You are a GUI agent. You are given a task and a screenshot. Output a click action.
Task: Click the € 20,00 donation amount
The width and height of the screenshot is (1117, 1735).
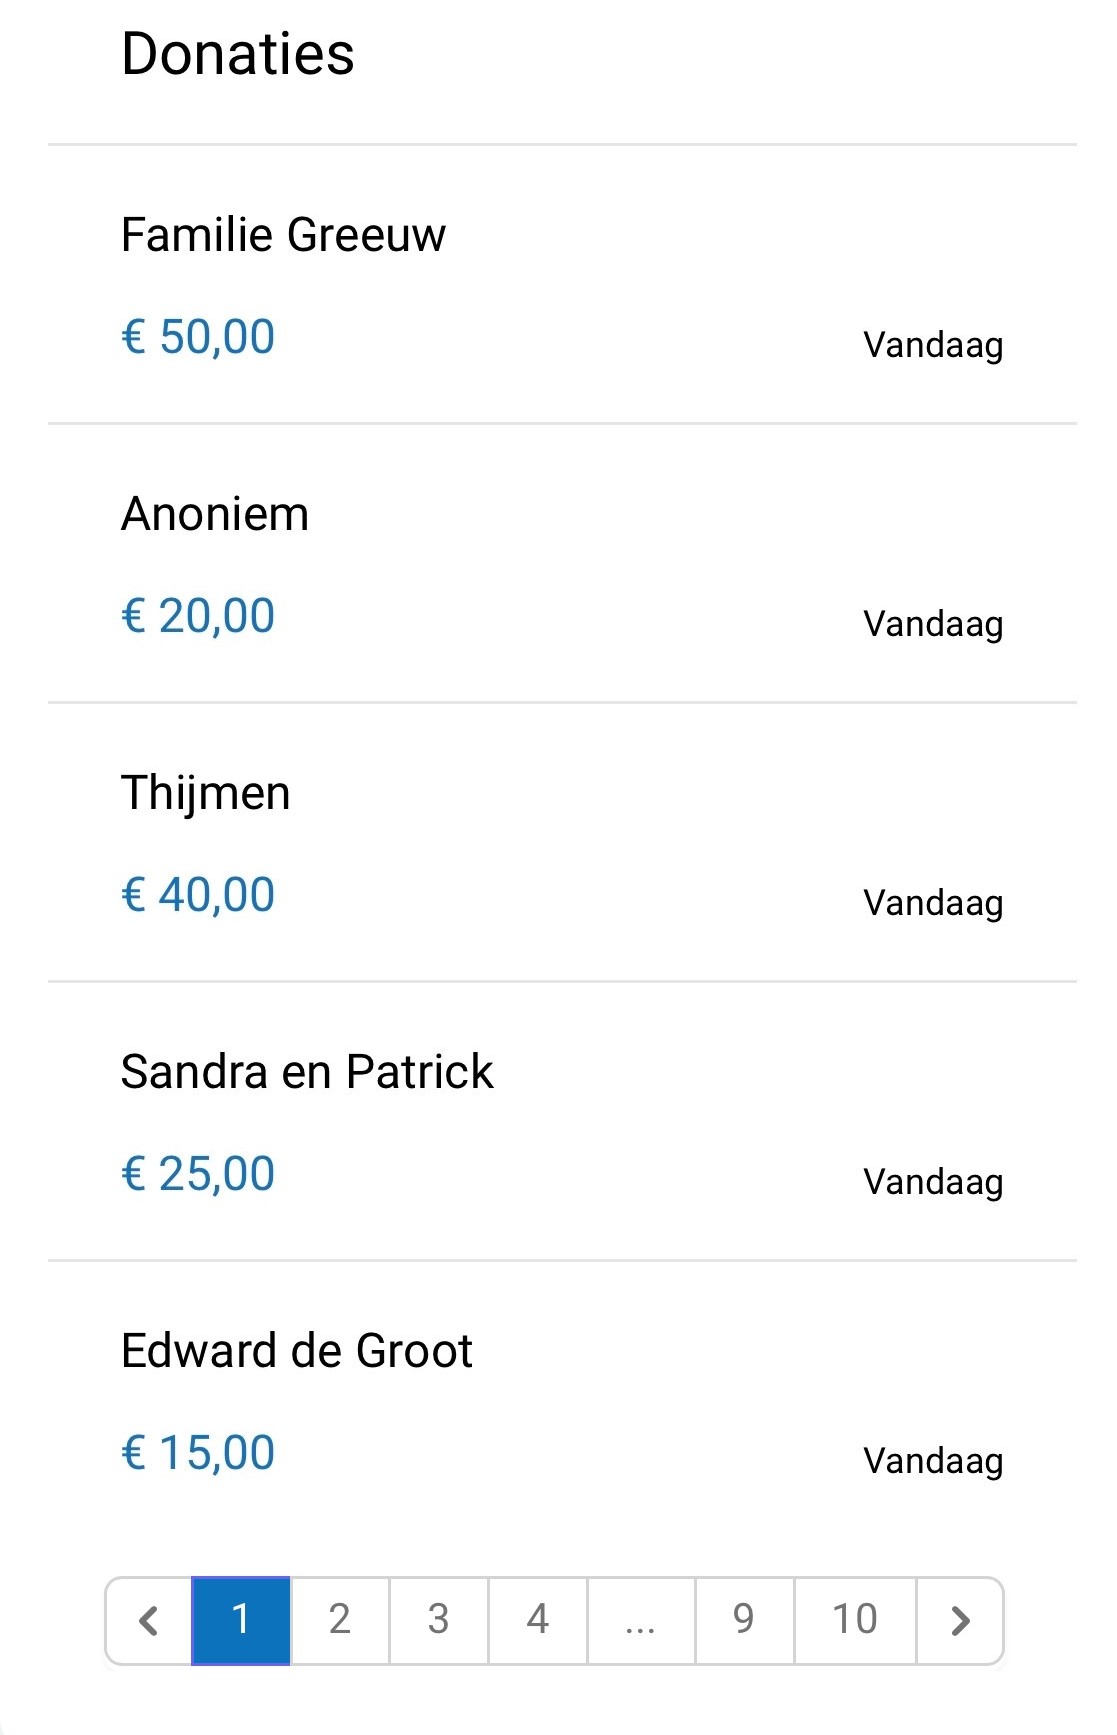(x=198, y=616)
